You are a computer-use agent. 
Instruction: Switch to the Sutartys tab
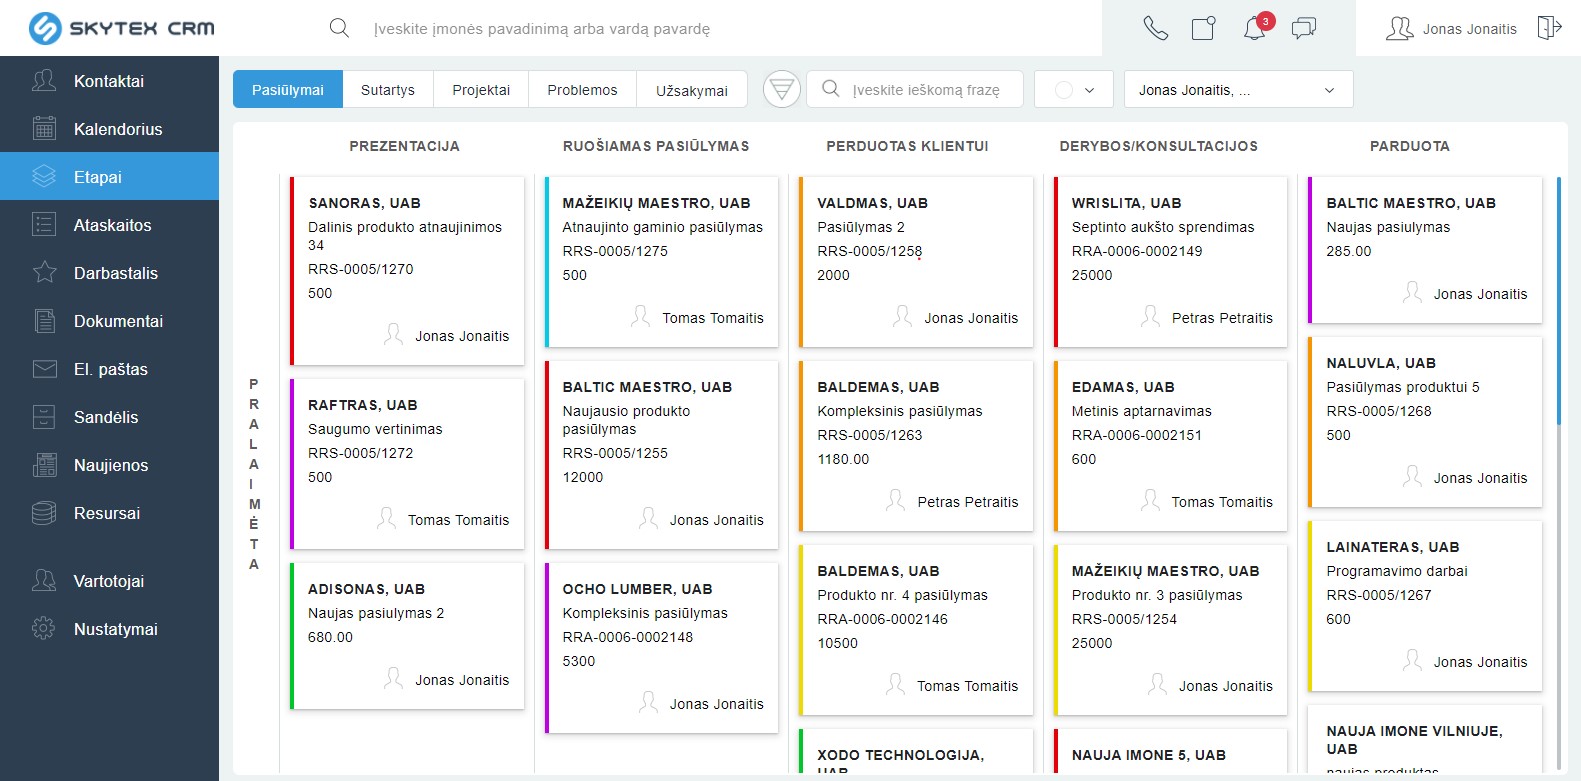click(x=388, y=89)
